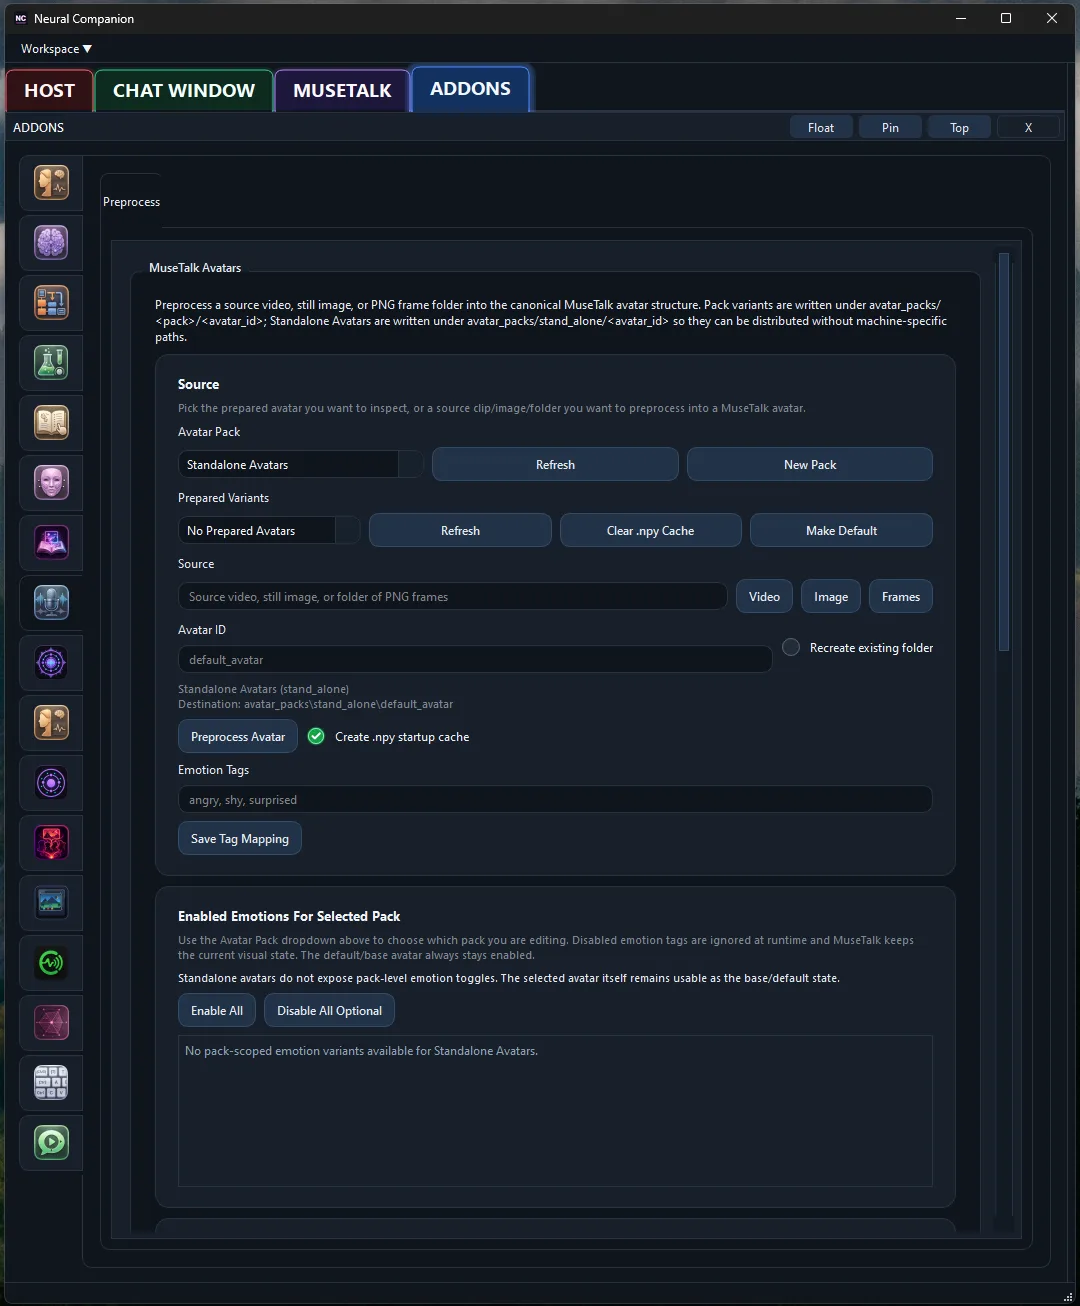Close the ADDONS panel with X
1080x1306 pixels.
click(x=1028, y=127)
